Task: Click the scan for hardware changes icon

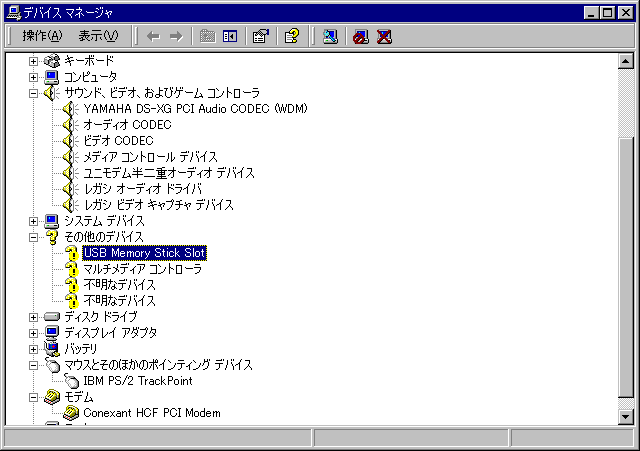Action: click(x=330, y=37)
